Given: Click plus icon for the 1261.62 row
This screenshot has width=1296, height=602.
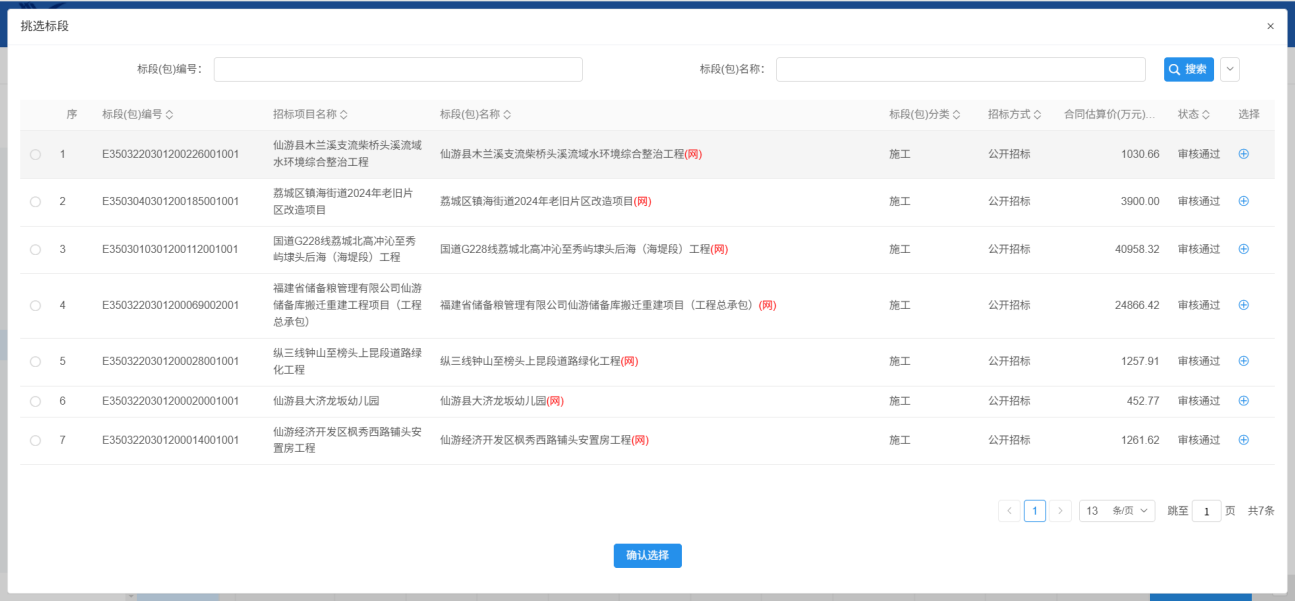Looking at the screenshot, I should [1243, 440].
